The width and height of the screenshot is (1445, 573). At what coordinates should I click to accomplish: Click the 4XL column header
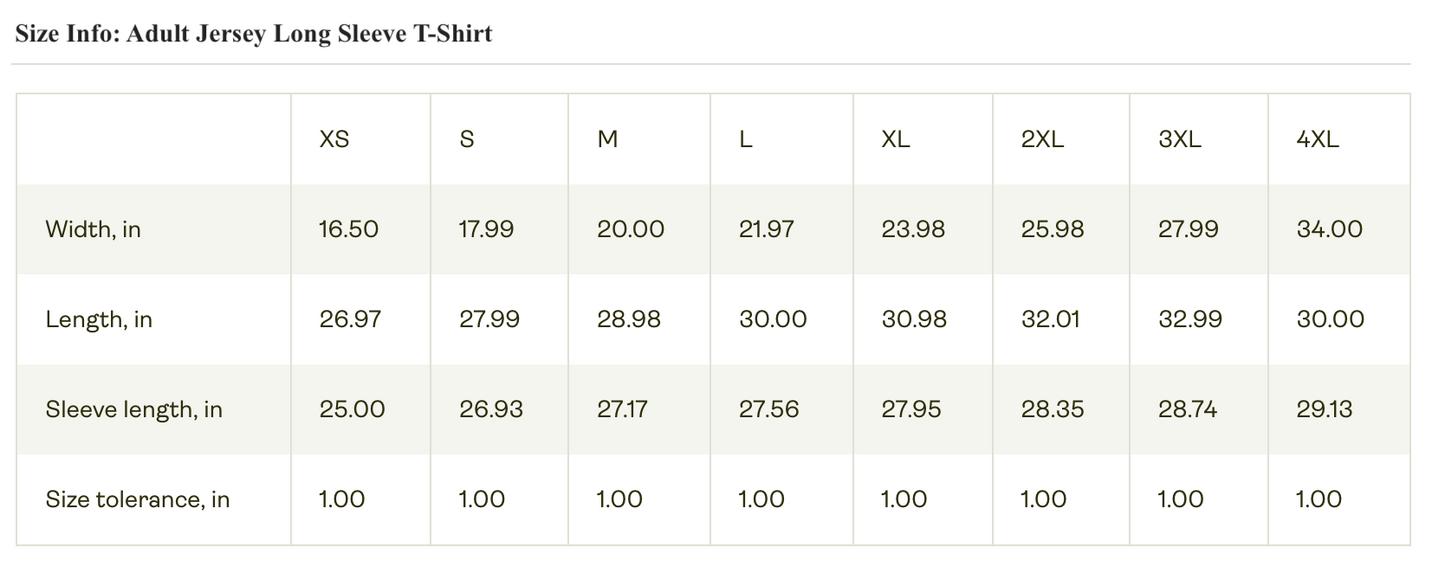pos(1317,140)
